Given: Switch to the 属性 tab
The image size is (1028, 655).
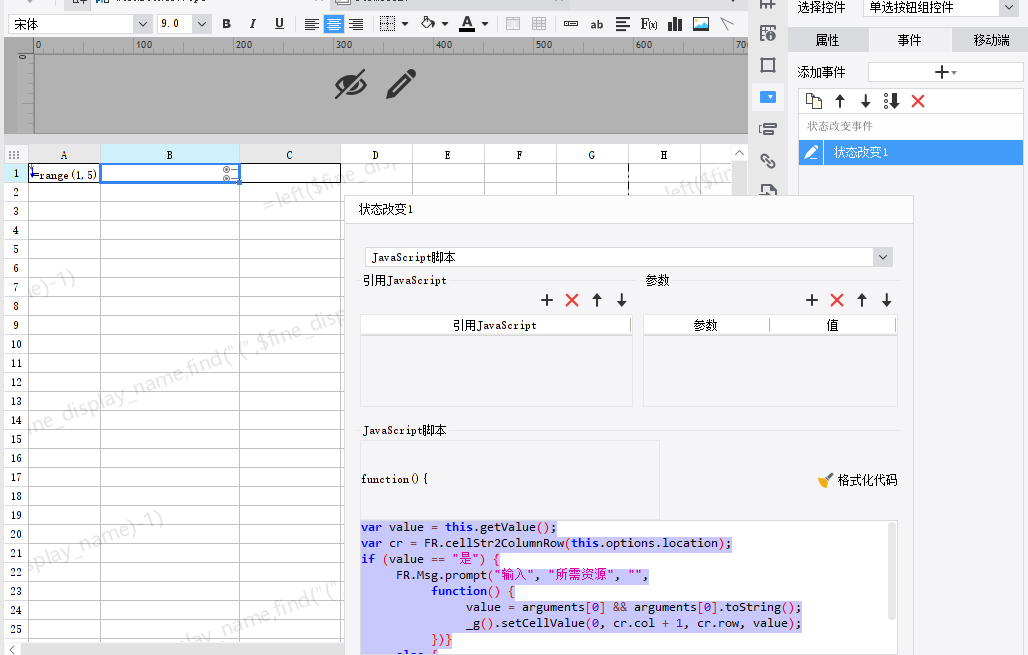Looking at the screenshot, I should tap(827, 40).
